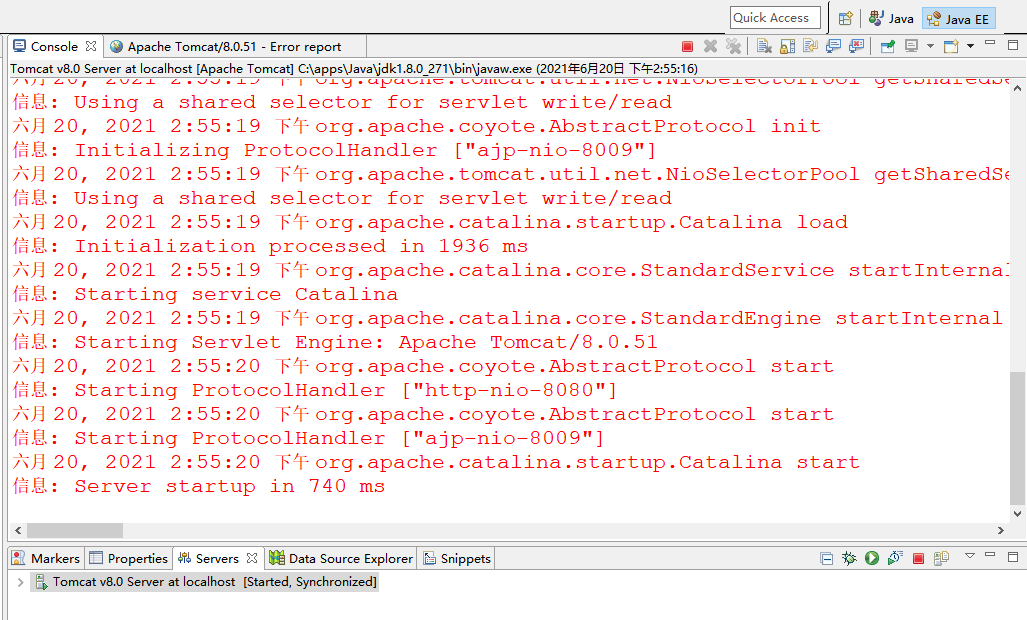Toggle show console when standard error changes

[856, 46]
